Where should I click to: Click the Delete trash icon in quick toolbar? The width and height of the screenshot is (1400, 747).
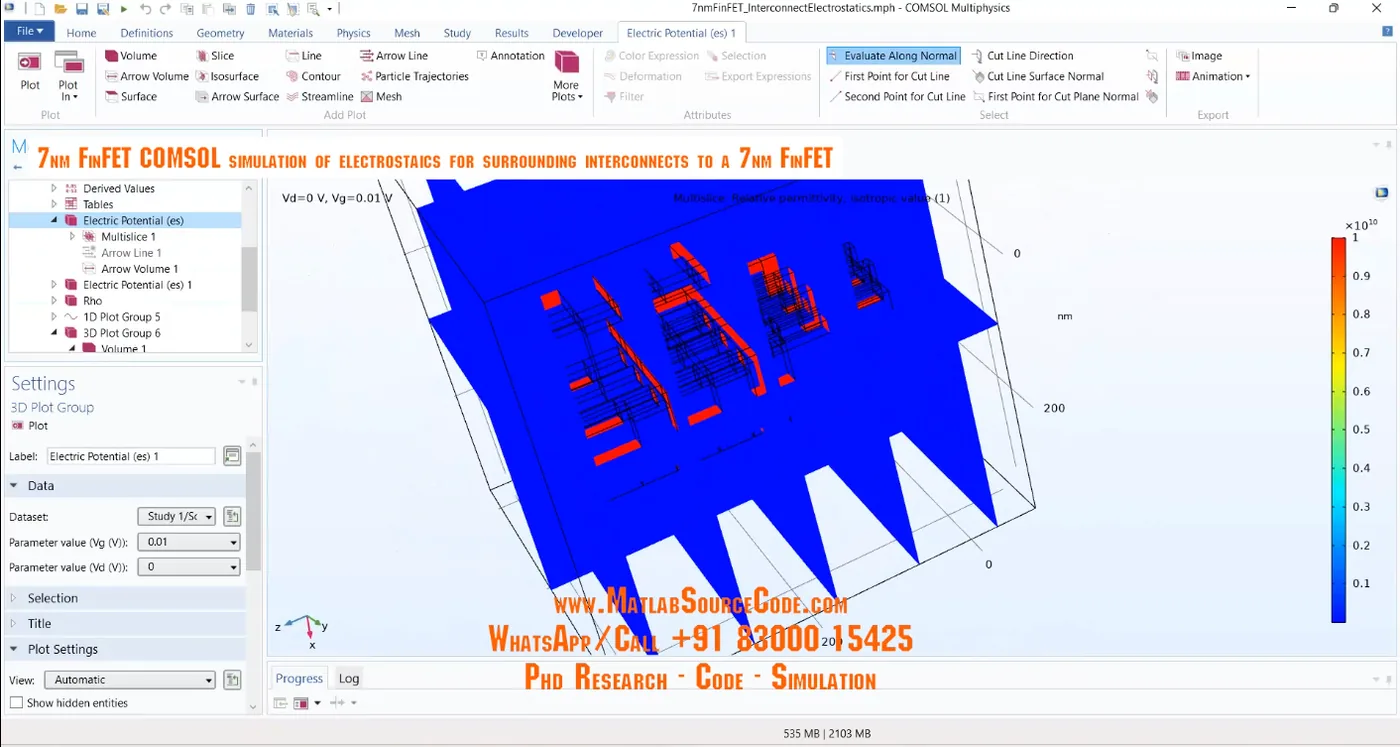point(250,9)
